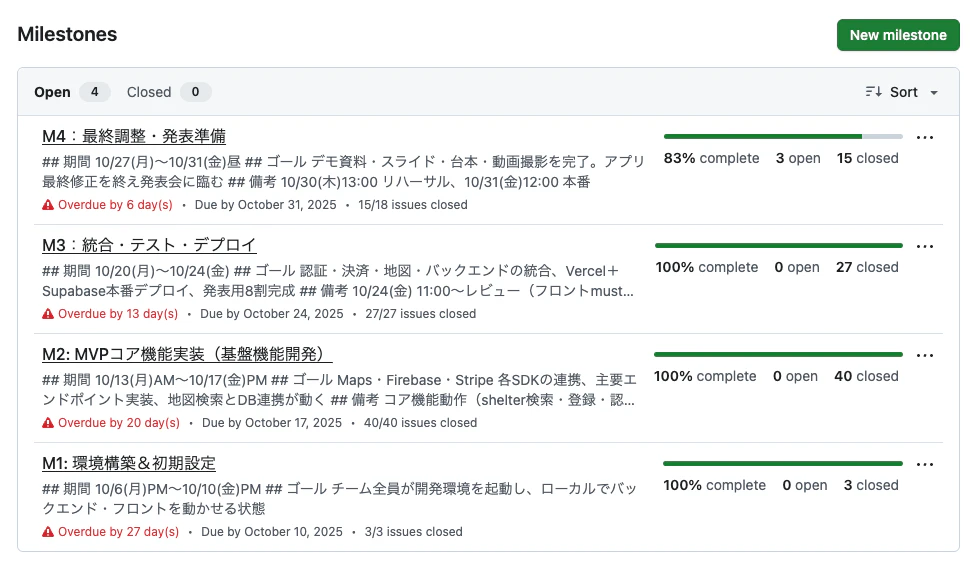Image resolution: width=977 pixels, height=571 pixels.
Task: Switch to the Closed milestones tab
Action: pyautogui.click(x=168, y=92)
